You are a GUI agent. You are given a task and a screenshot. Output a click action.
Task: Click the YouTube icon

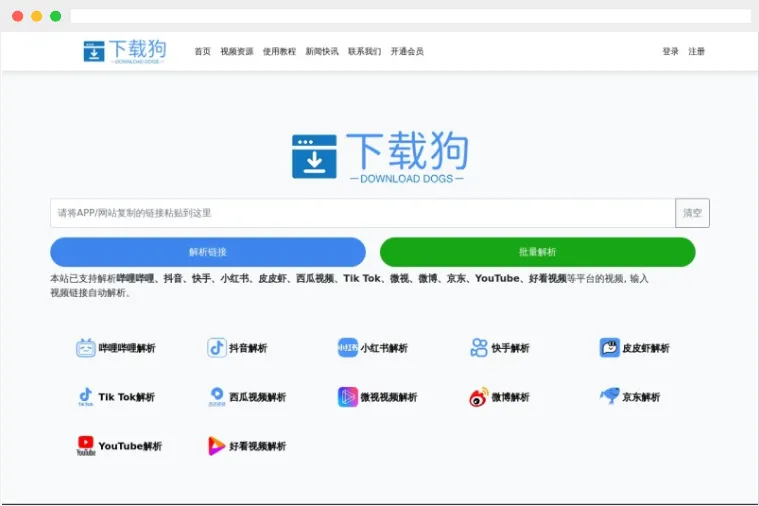86,446
